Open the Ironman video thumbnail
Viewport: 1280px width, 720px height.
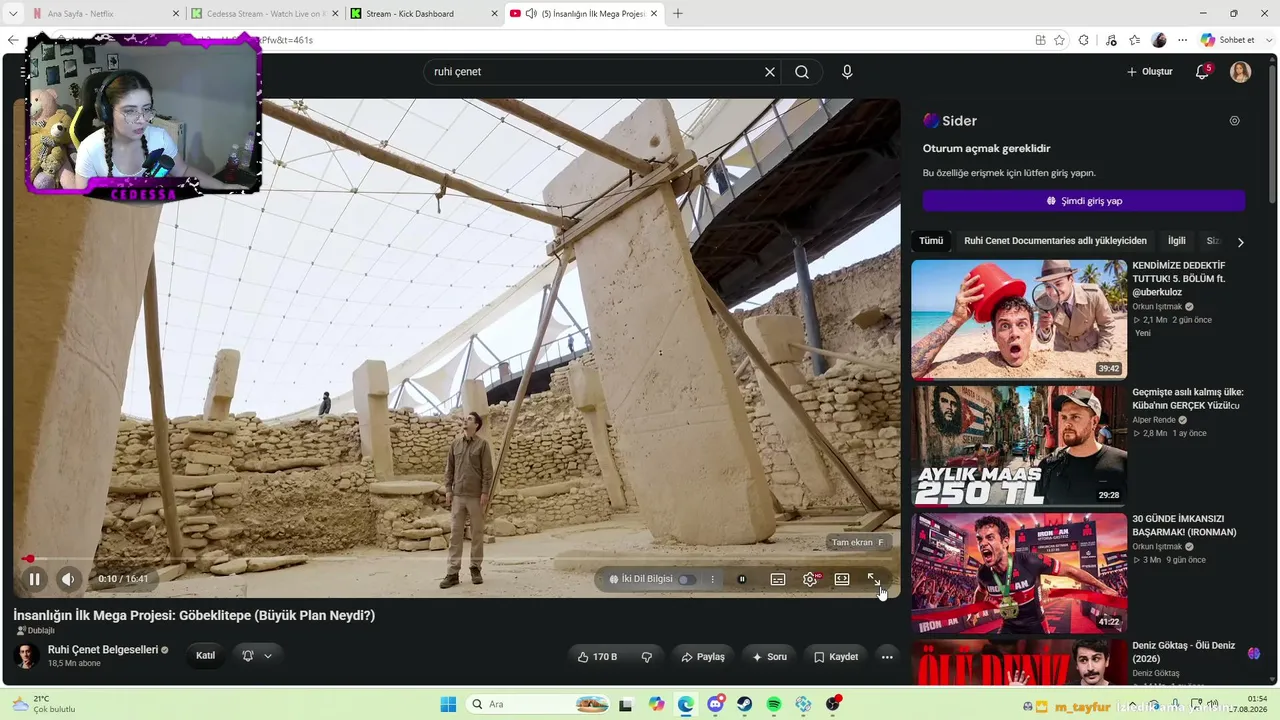1019,573
